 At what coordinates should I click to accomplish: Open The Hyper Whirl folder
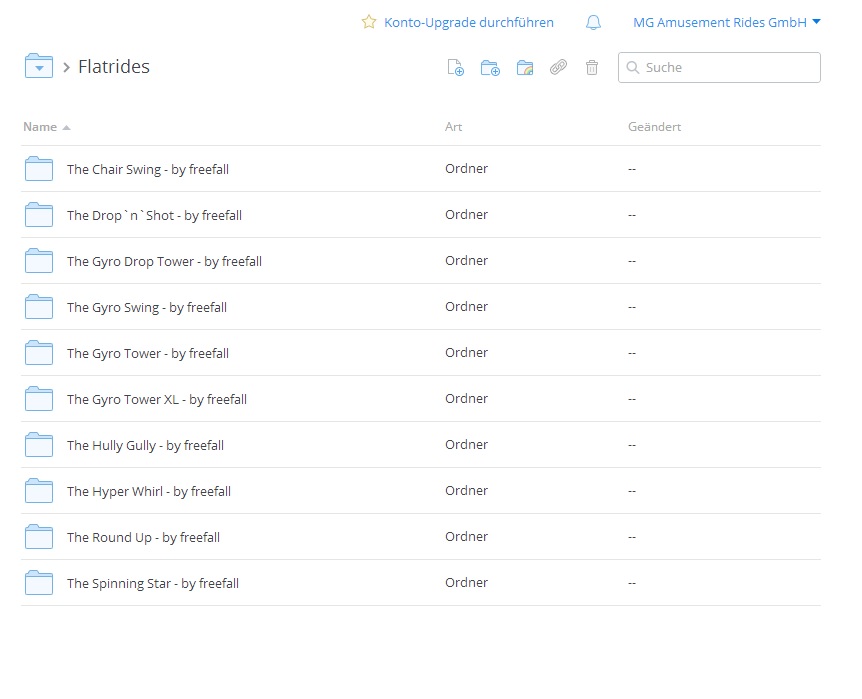148,491
